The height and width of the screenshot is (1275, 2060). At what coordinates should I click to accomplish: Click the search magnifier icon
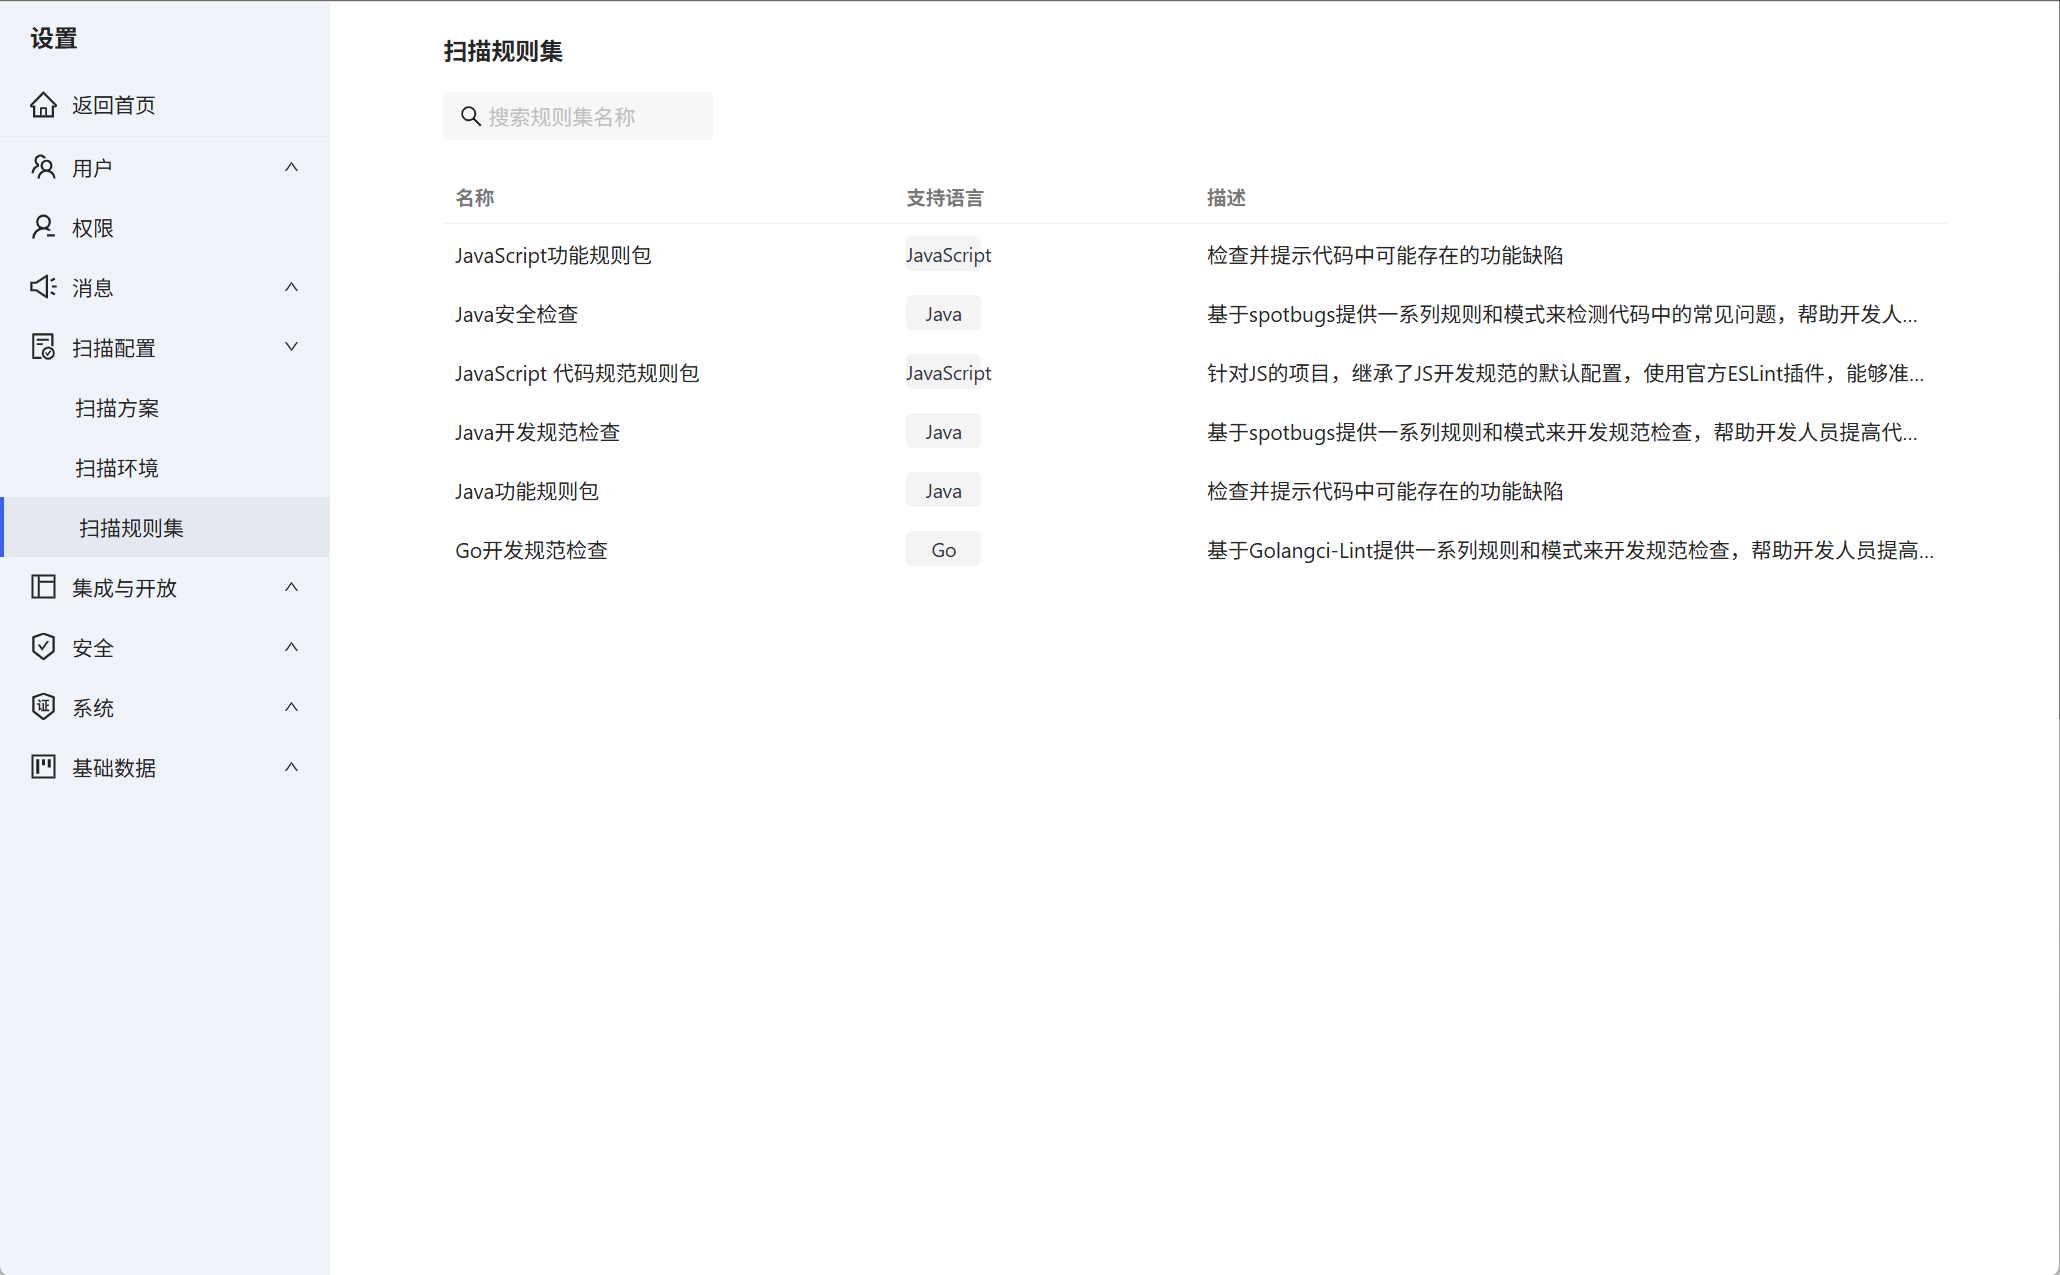tap(470, 116)
